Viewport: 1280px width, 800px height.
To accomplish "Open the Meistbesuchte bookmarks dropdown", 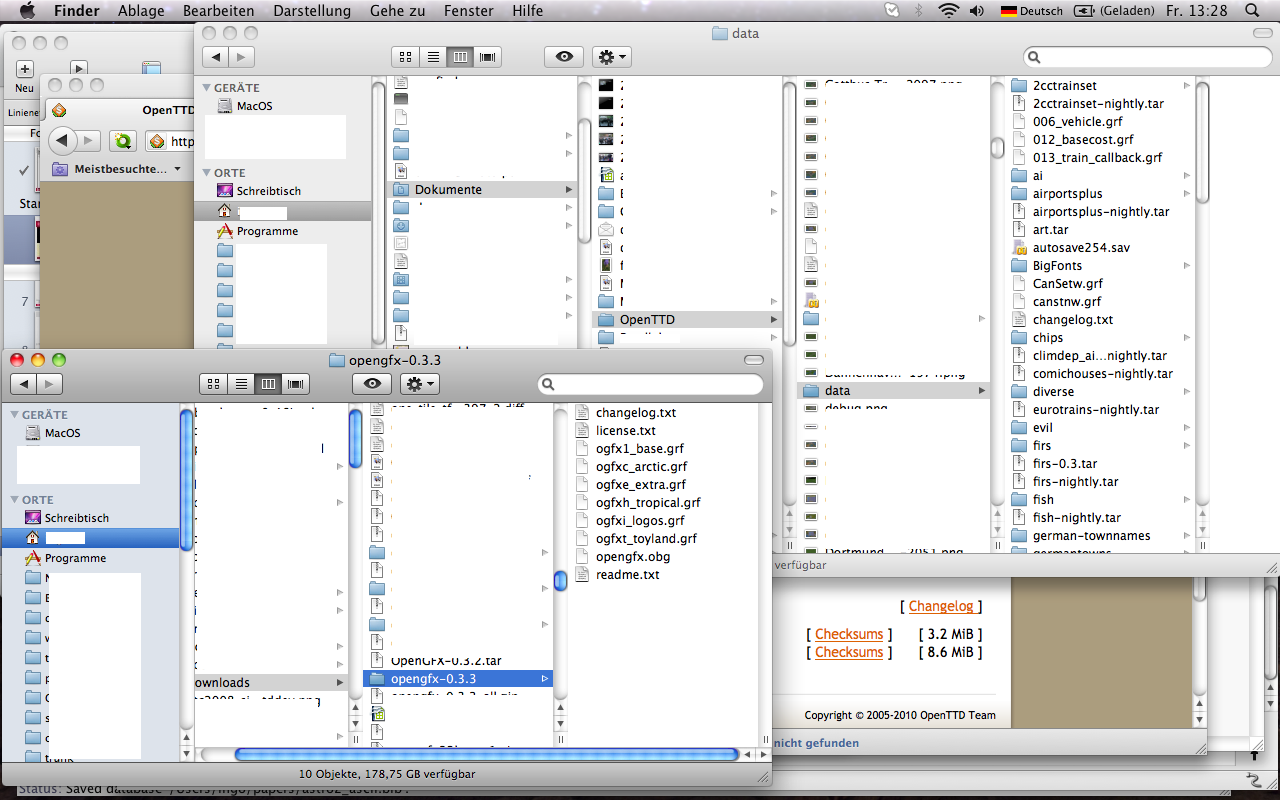I will (x=116, y=169).
